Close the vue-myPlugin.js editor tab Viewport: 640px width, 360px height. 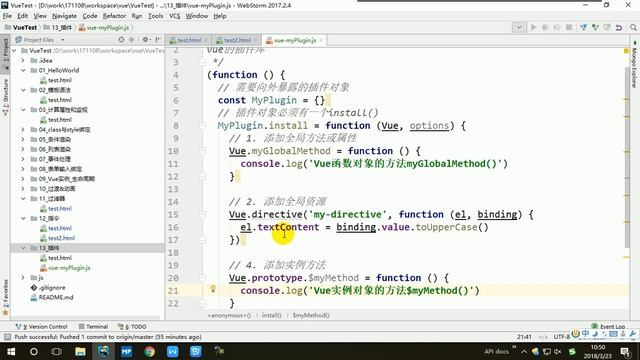(322, 40)
